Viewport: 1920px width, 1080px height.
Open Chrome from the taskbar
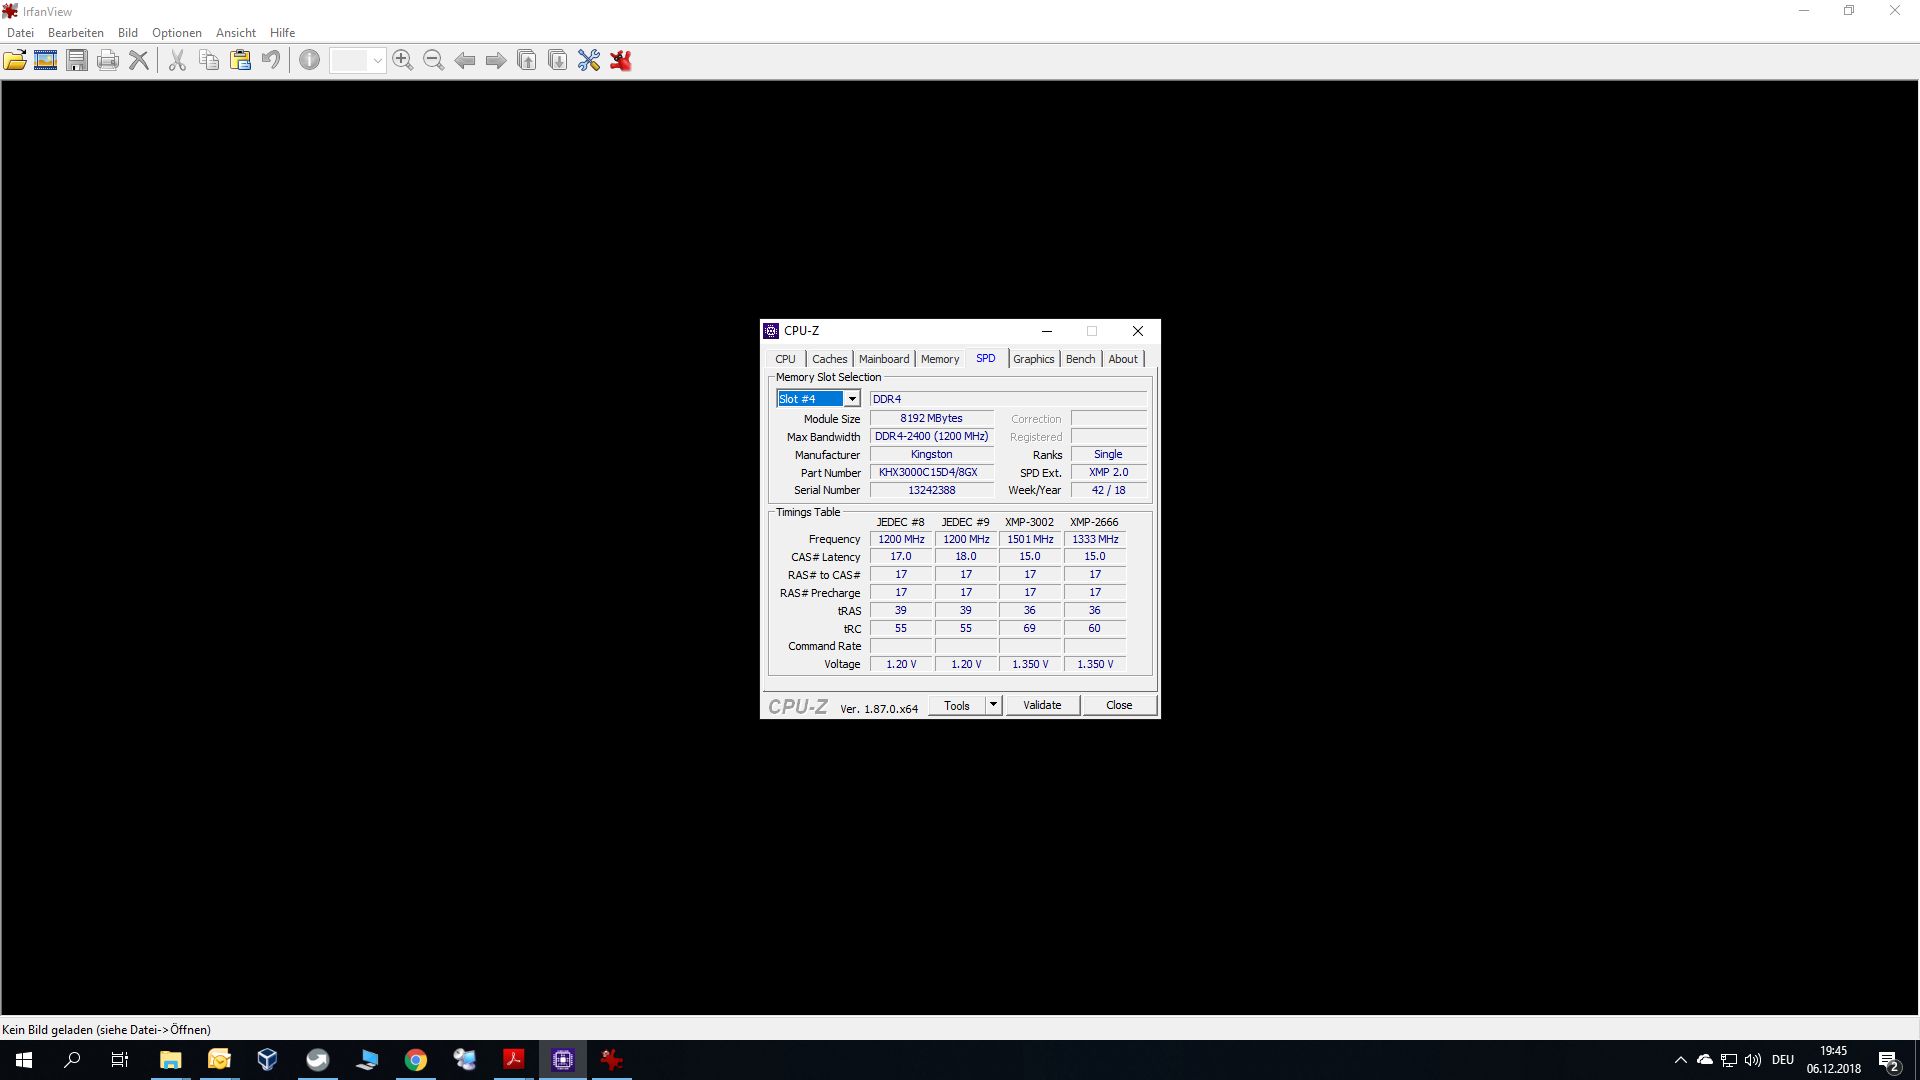416,1060
